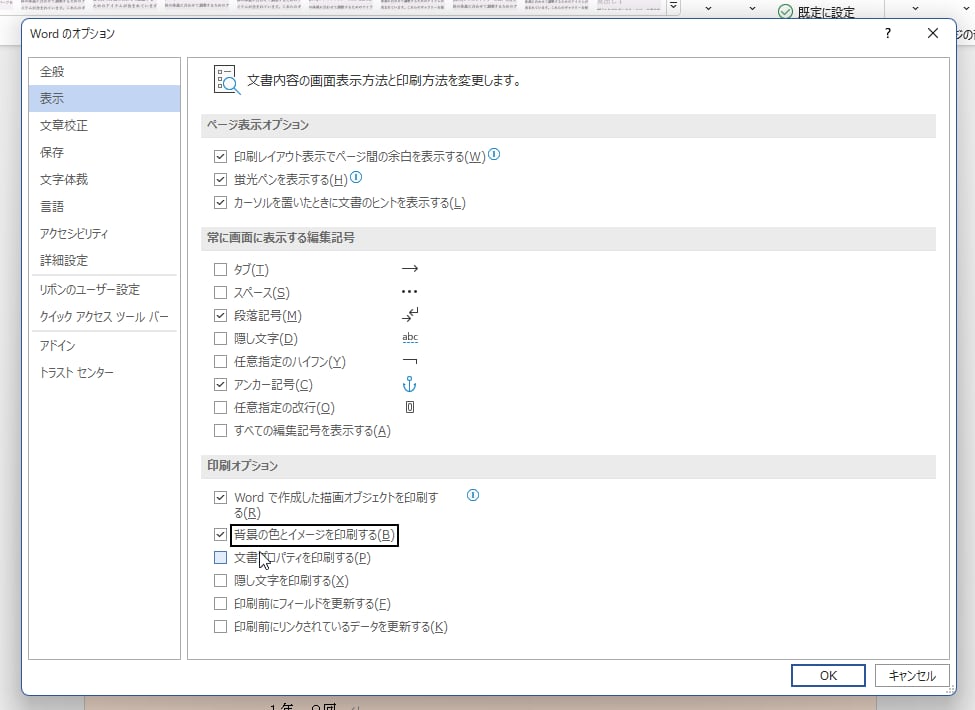Expand styles gallery in Word ribbon behind dialog

(x=673, y=7)
